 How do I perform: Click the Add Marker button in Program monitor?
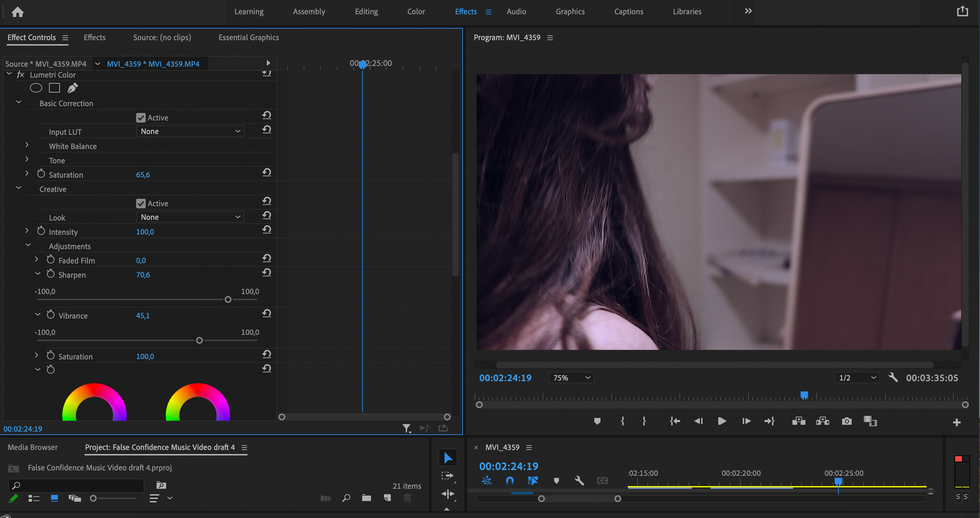[597, 421]
